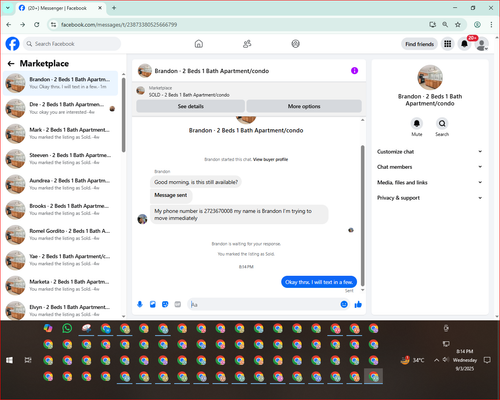Click the conversation list scrollbar
The width and height of the screenshot is (500, 400).
(x=123, y=115)
